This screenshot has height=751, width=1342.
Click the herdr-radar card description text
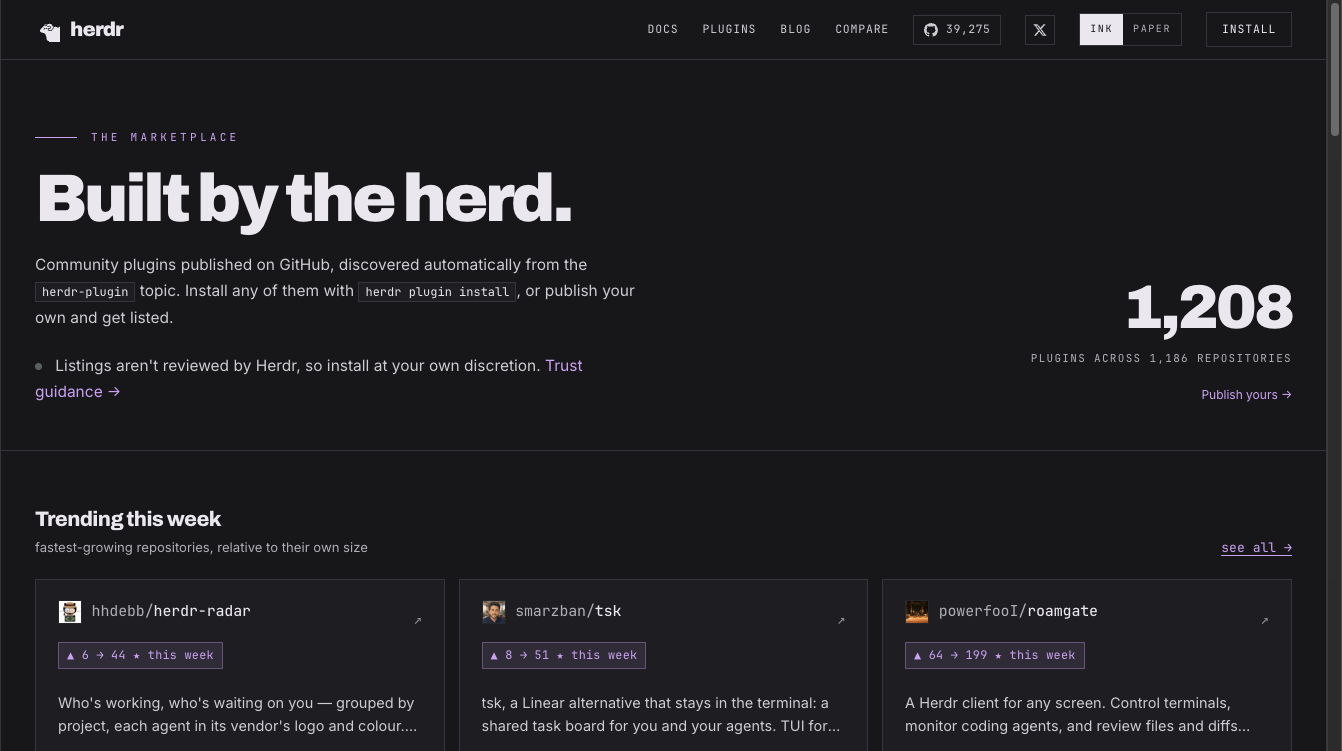point(238,715)
